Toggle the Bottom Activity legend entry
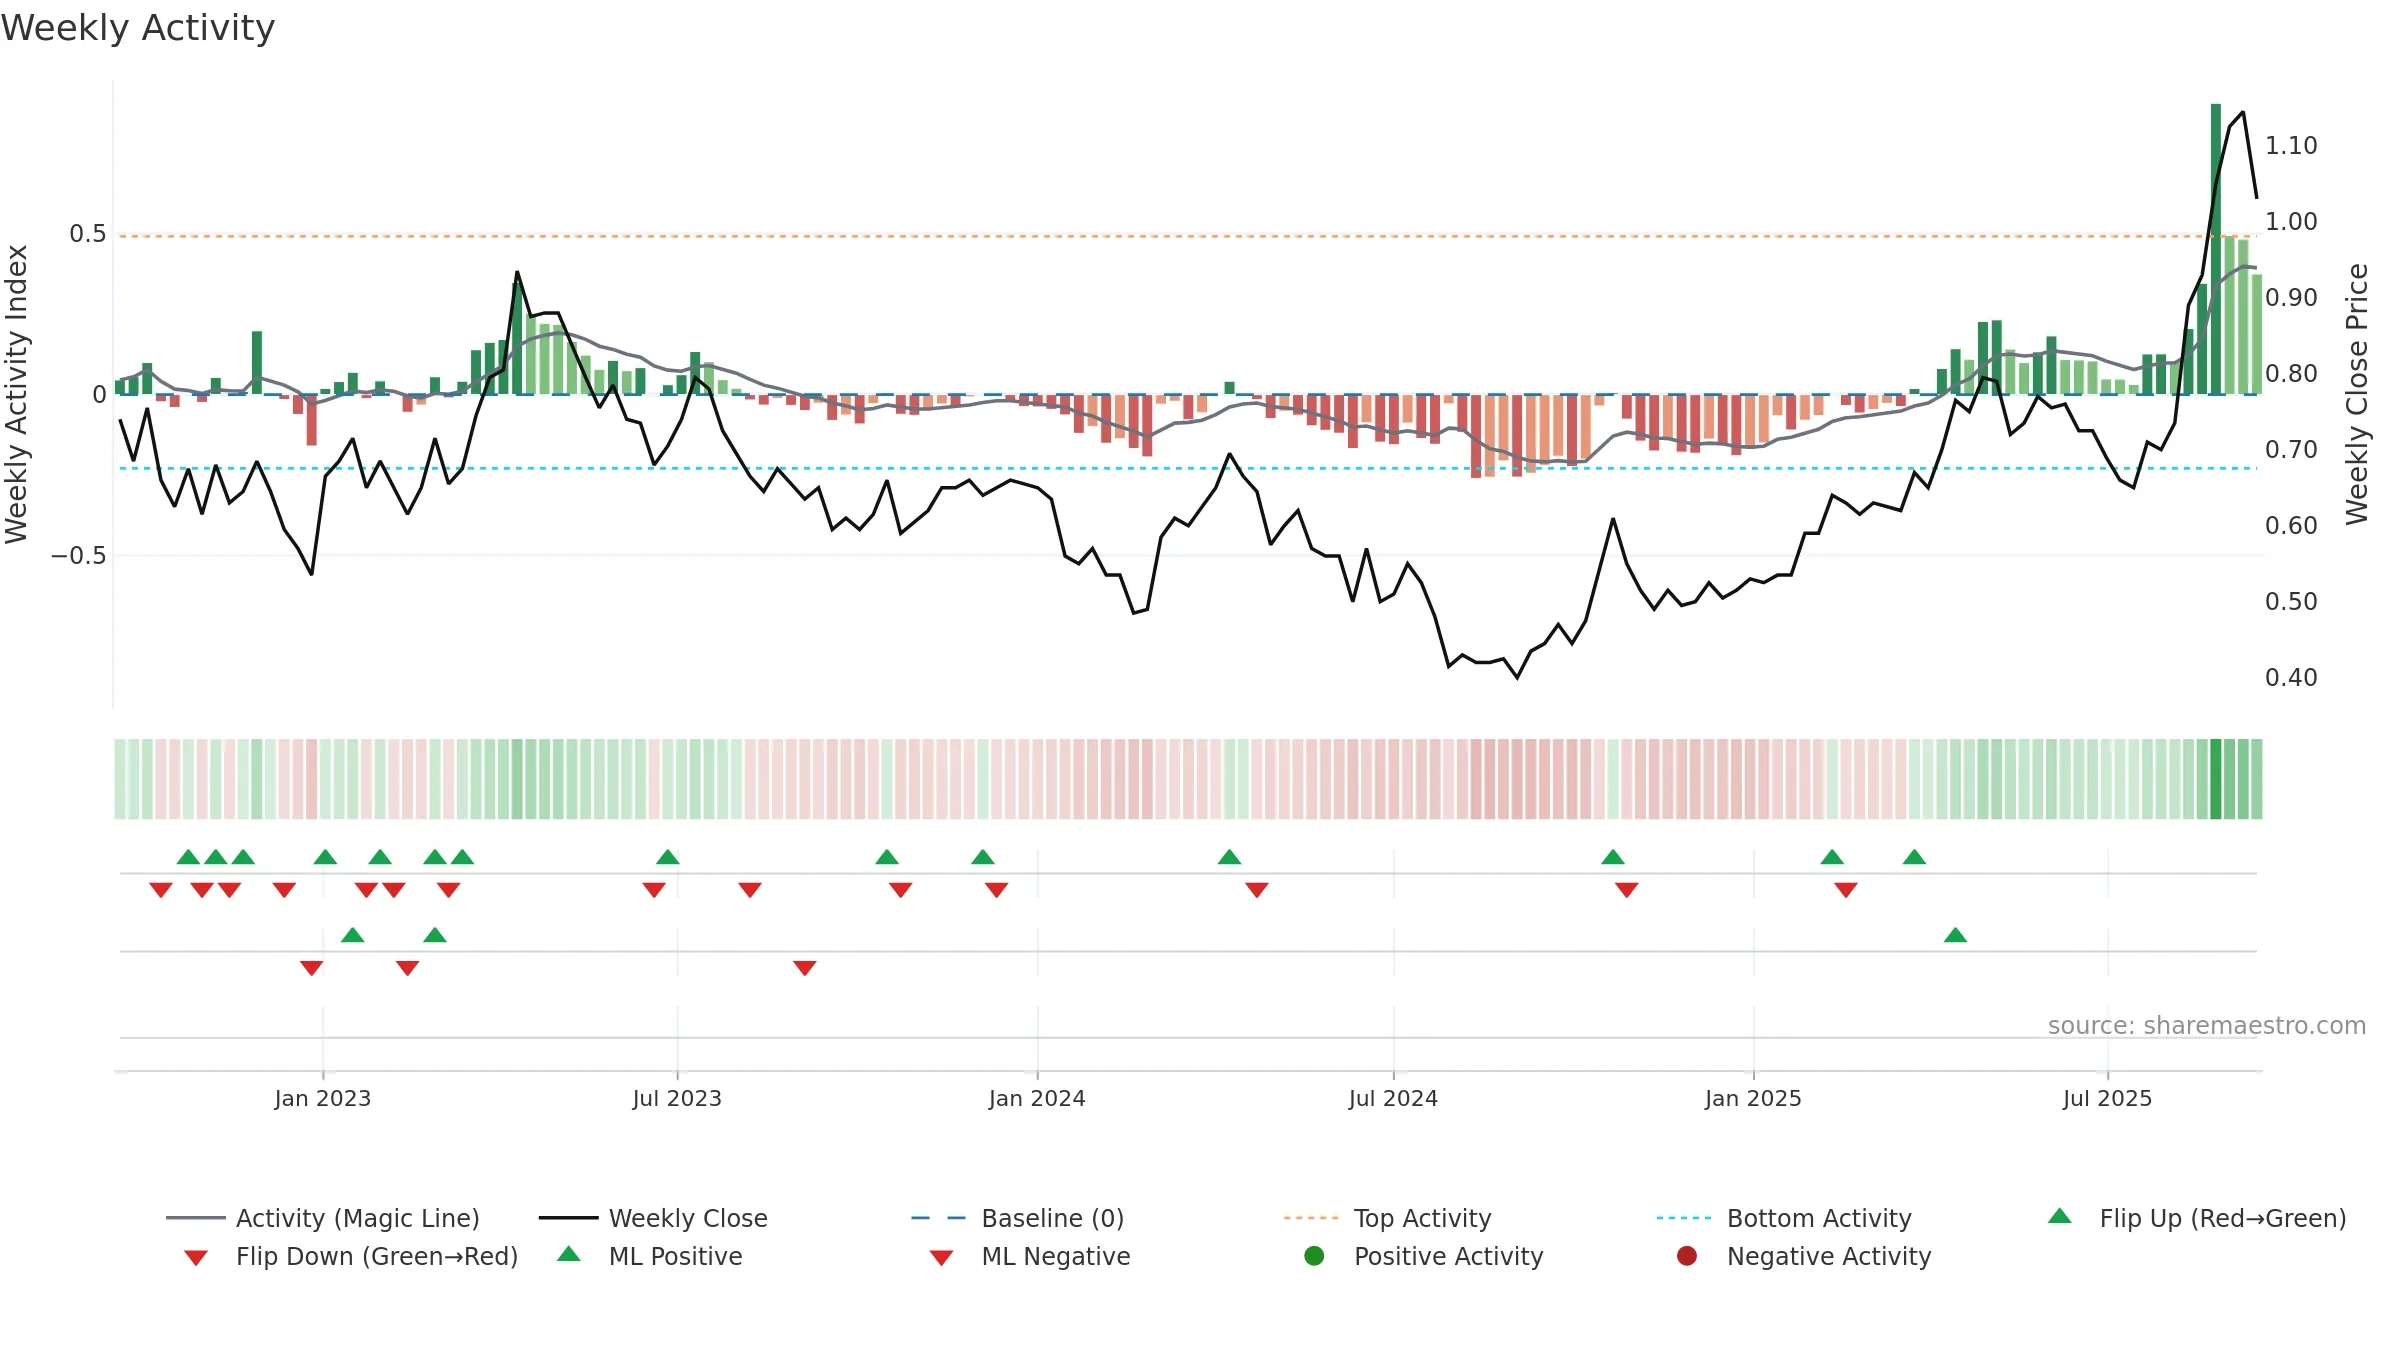Viewport: 2400px width, 1350px height. [x=1784, y=1218]
